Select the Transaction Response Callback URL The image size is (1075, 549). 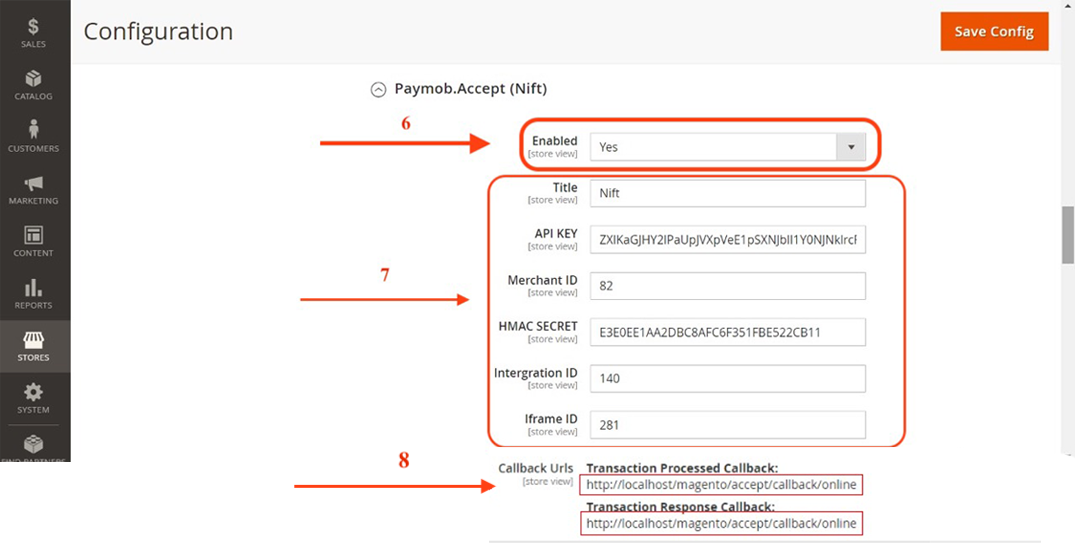(721, 524)
